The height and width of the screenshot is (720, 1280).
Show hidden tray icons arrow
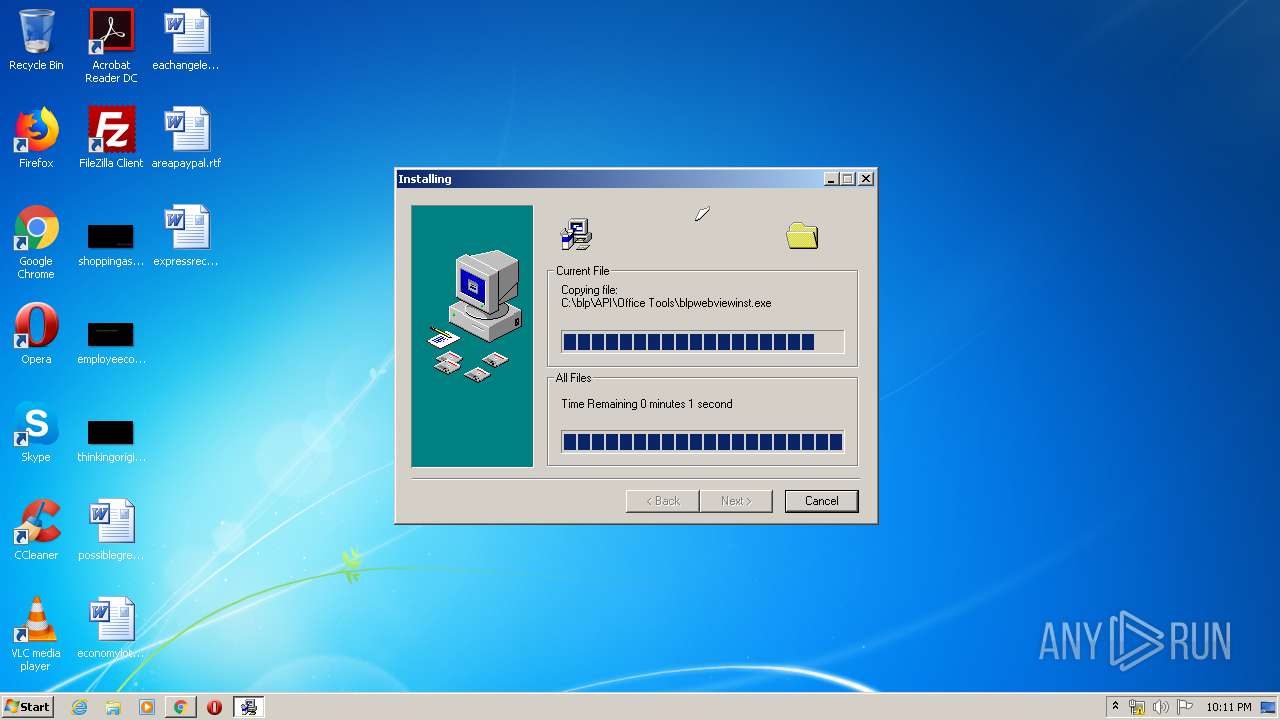click(1115, 707)
